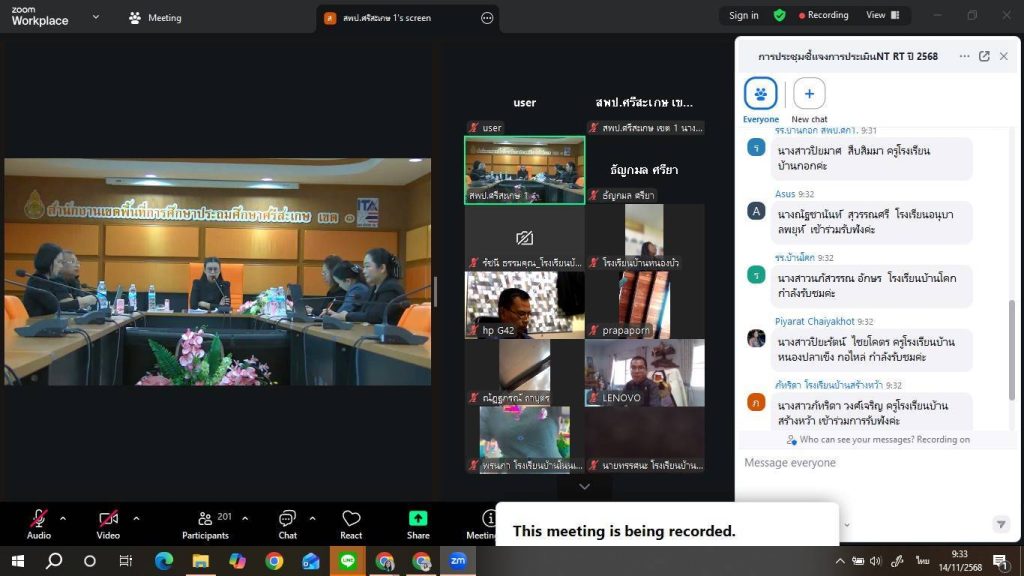1024x576 pixels.
Task: Expand the video options arrow beside Video
Action: [136, 518]
